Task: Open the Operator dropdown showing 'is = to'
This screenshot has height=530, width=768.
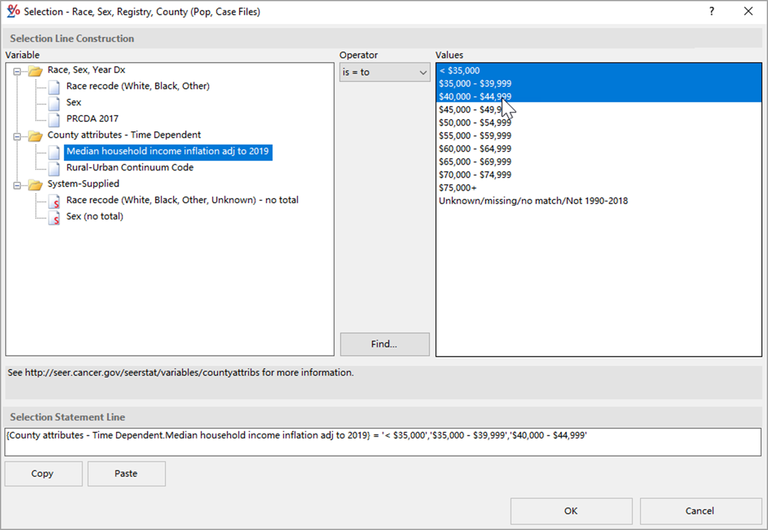Action: [x=384, y=72]
